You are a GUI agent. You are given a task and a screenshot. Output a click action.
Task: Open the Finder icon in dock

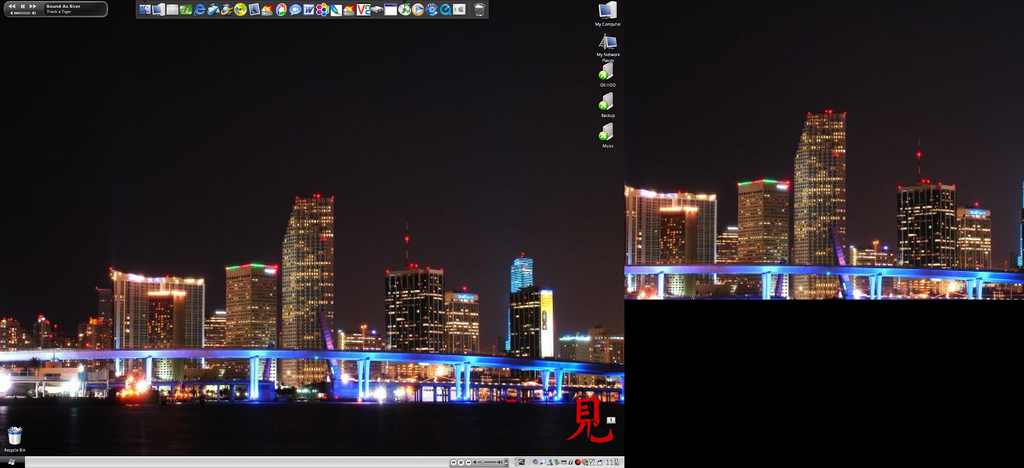(x=144, y=10)
